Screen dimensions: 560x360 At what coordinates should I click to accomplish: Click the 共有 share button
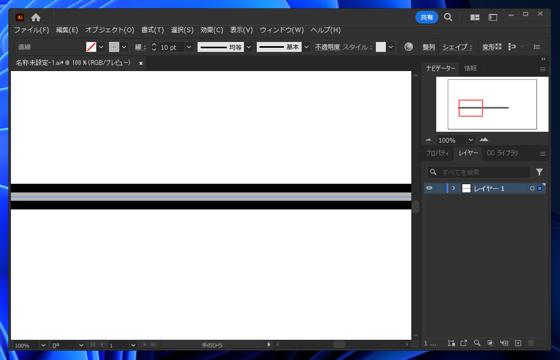click(427, 17)
